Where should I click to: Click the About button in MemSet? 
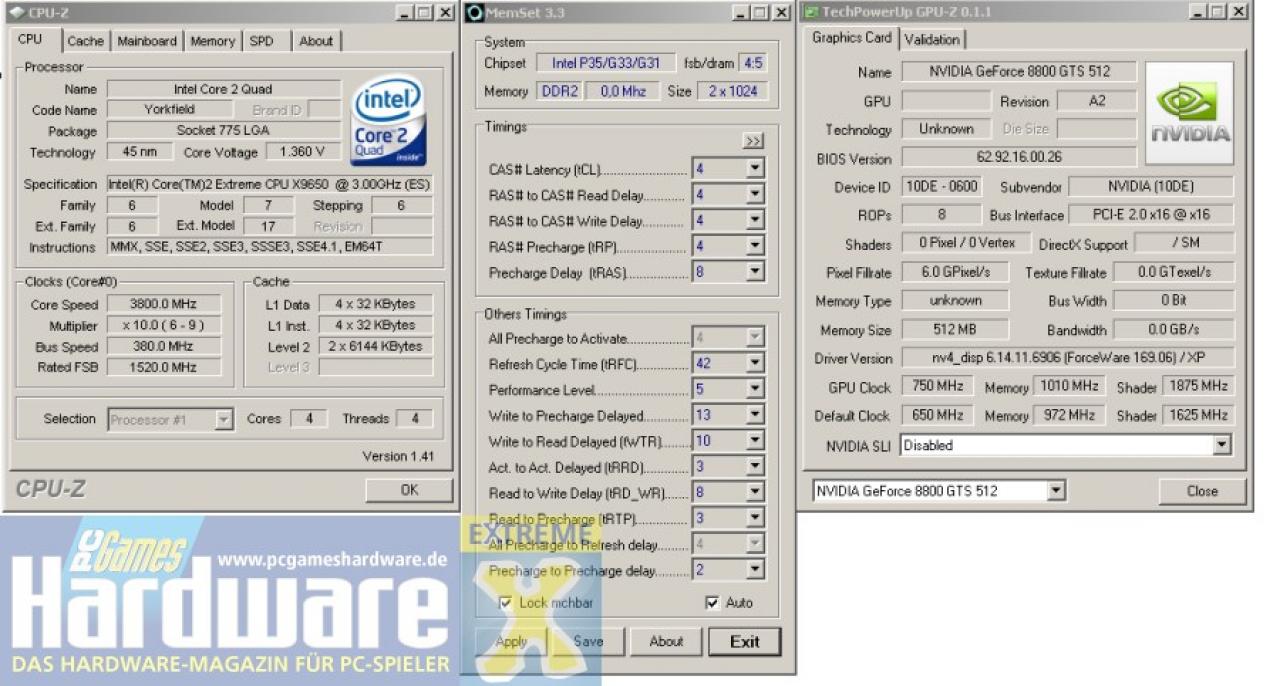click(x=666, y=642)
